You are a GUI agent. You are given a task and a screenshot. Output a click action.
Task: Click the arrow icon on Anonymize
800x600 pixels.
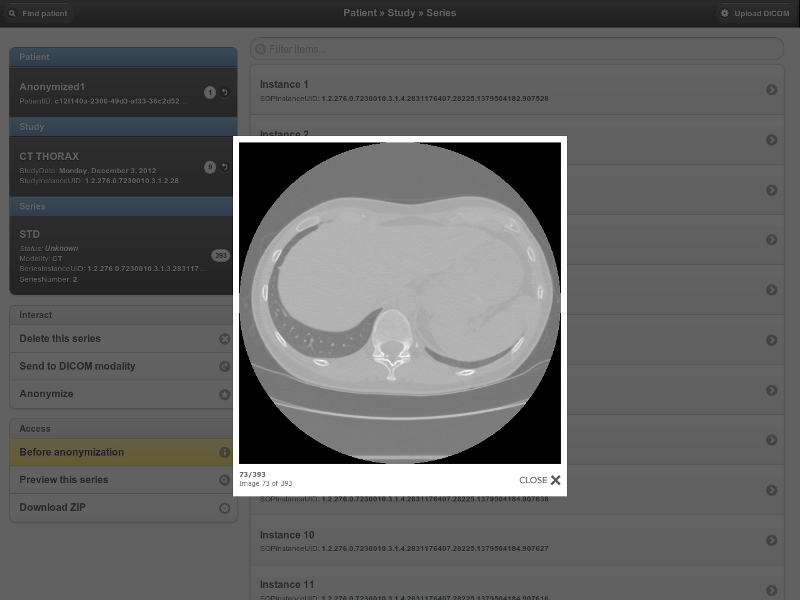tap(225, 394)
